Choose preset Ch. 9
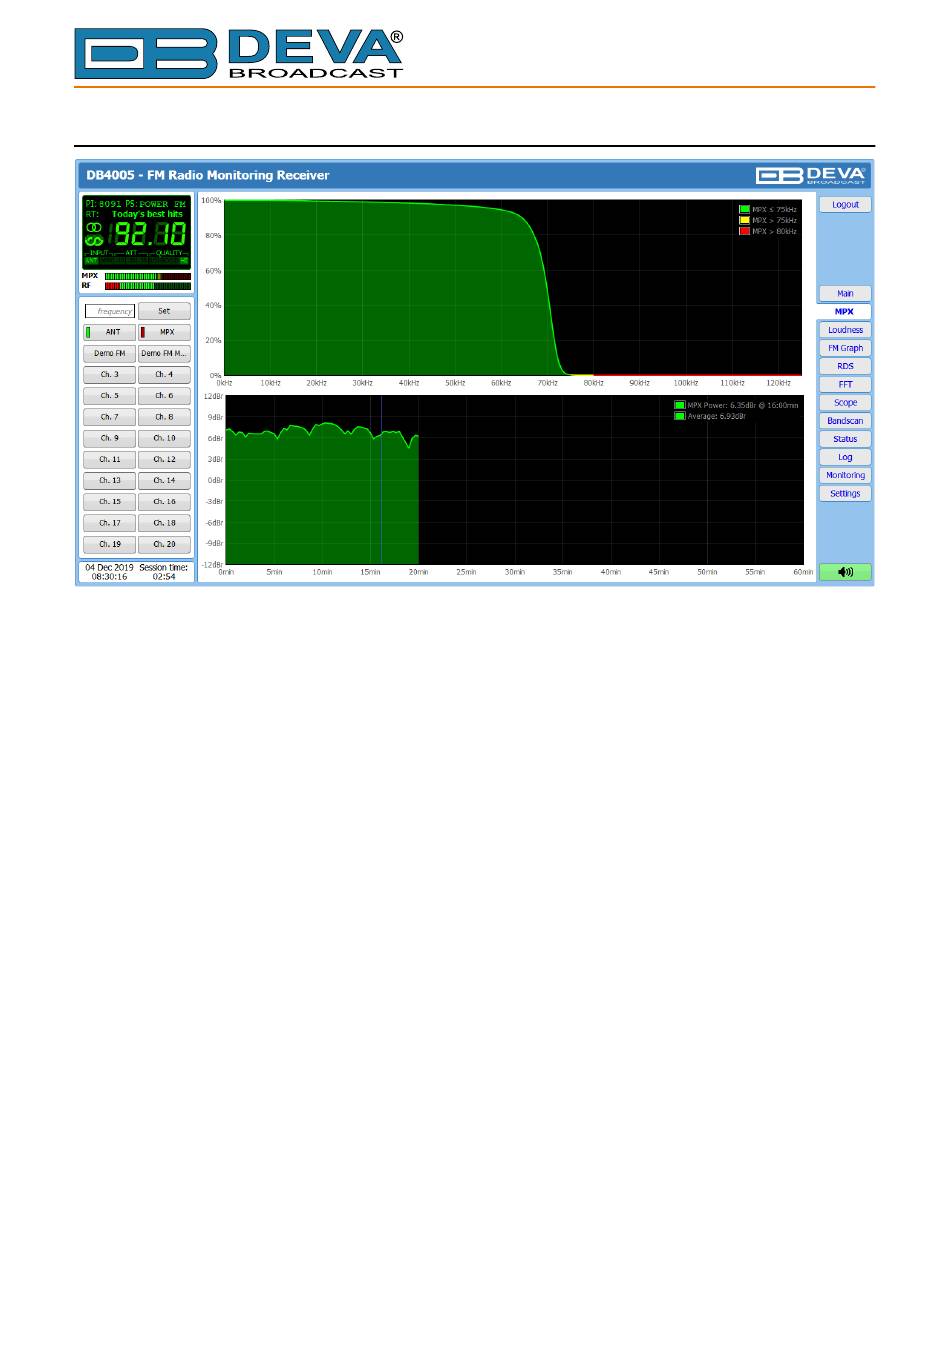 (x=109, y=438)
